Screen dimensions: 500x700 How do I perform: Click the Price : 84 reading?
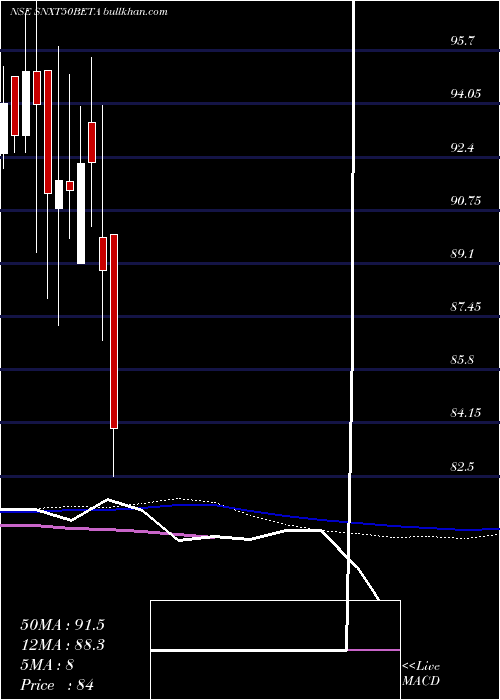click(57, 685)
